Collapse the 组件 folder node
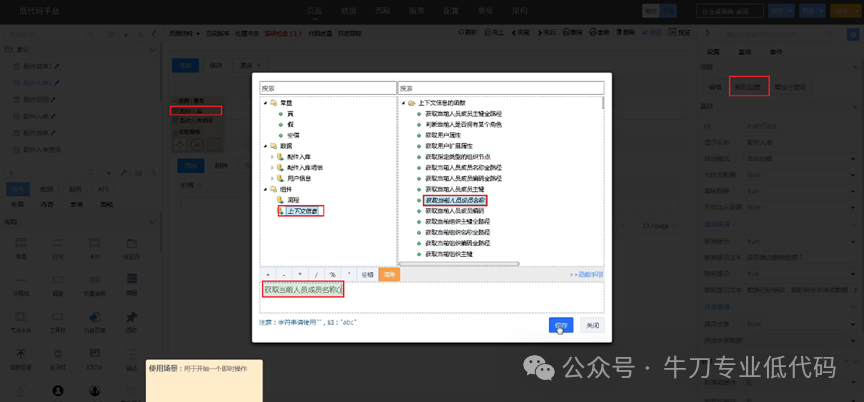 (264, 189)
